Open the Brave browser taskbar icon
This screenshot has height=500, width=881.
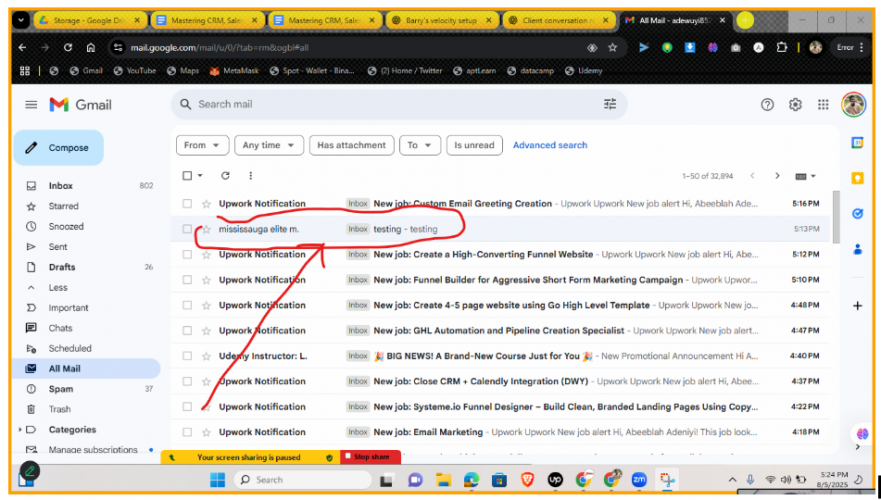click(x=527, y=480)
